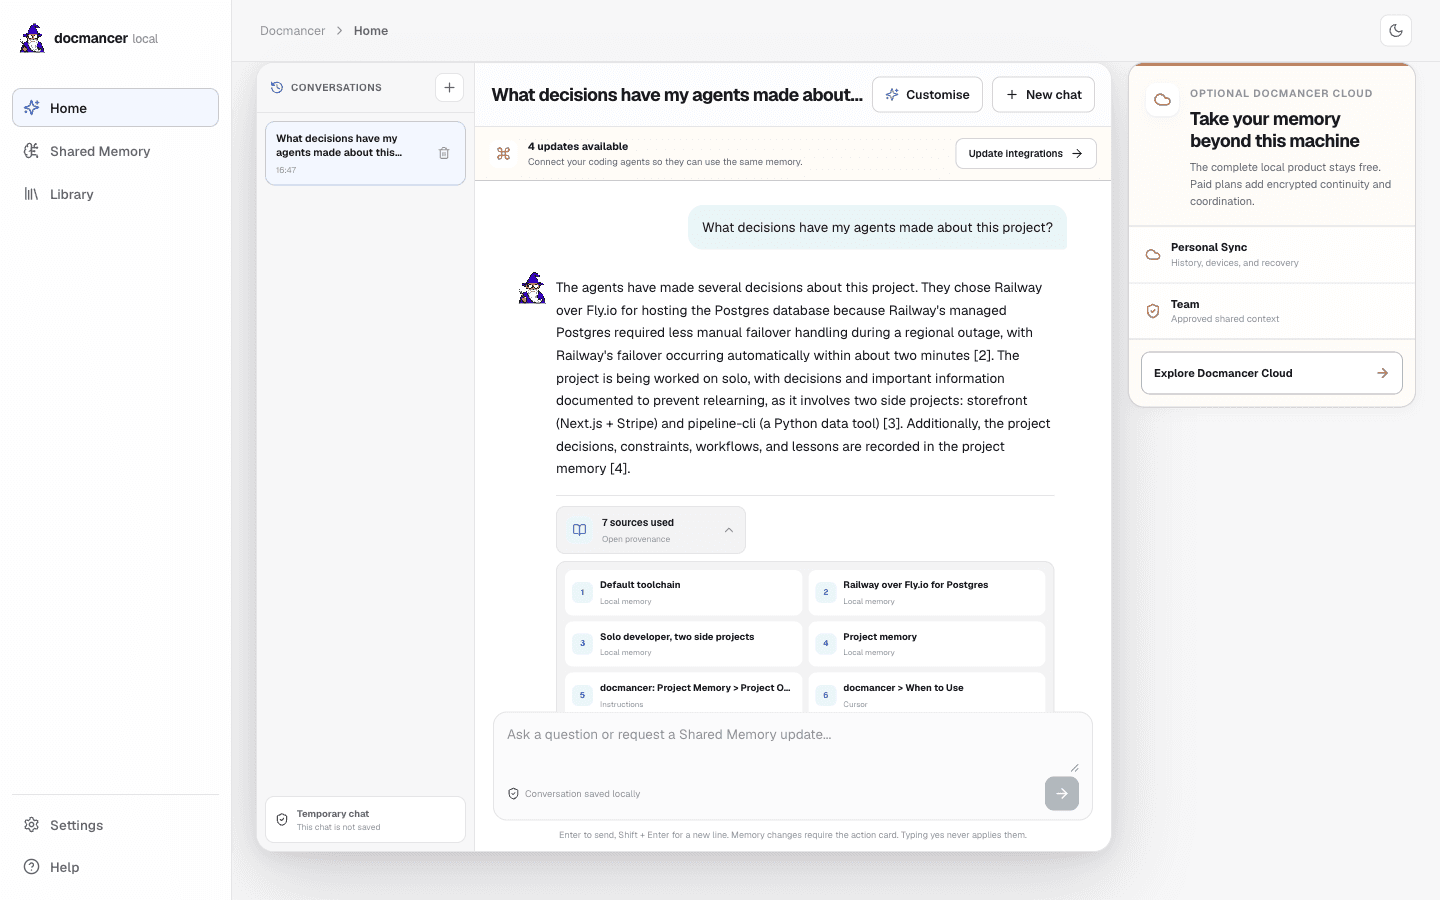Click the citation reference [2] in the answer

[983, 355]
